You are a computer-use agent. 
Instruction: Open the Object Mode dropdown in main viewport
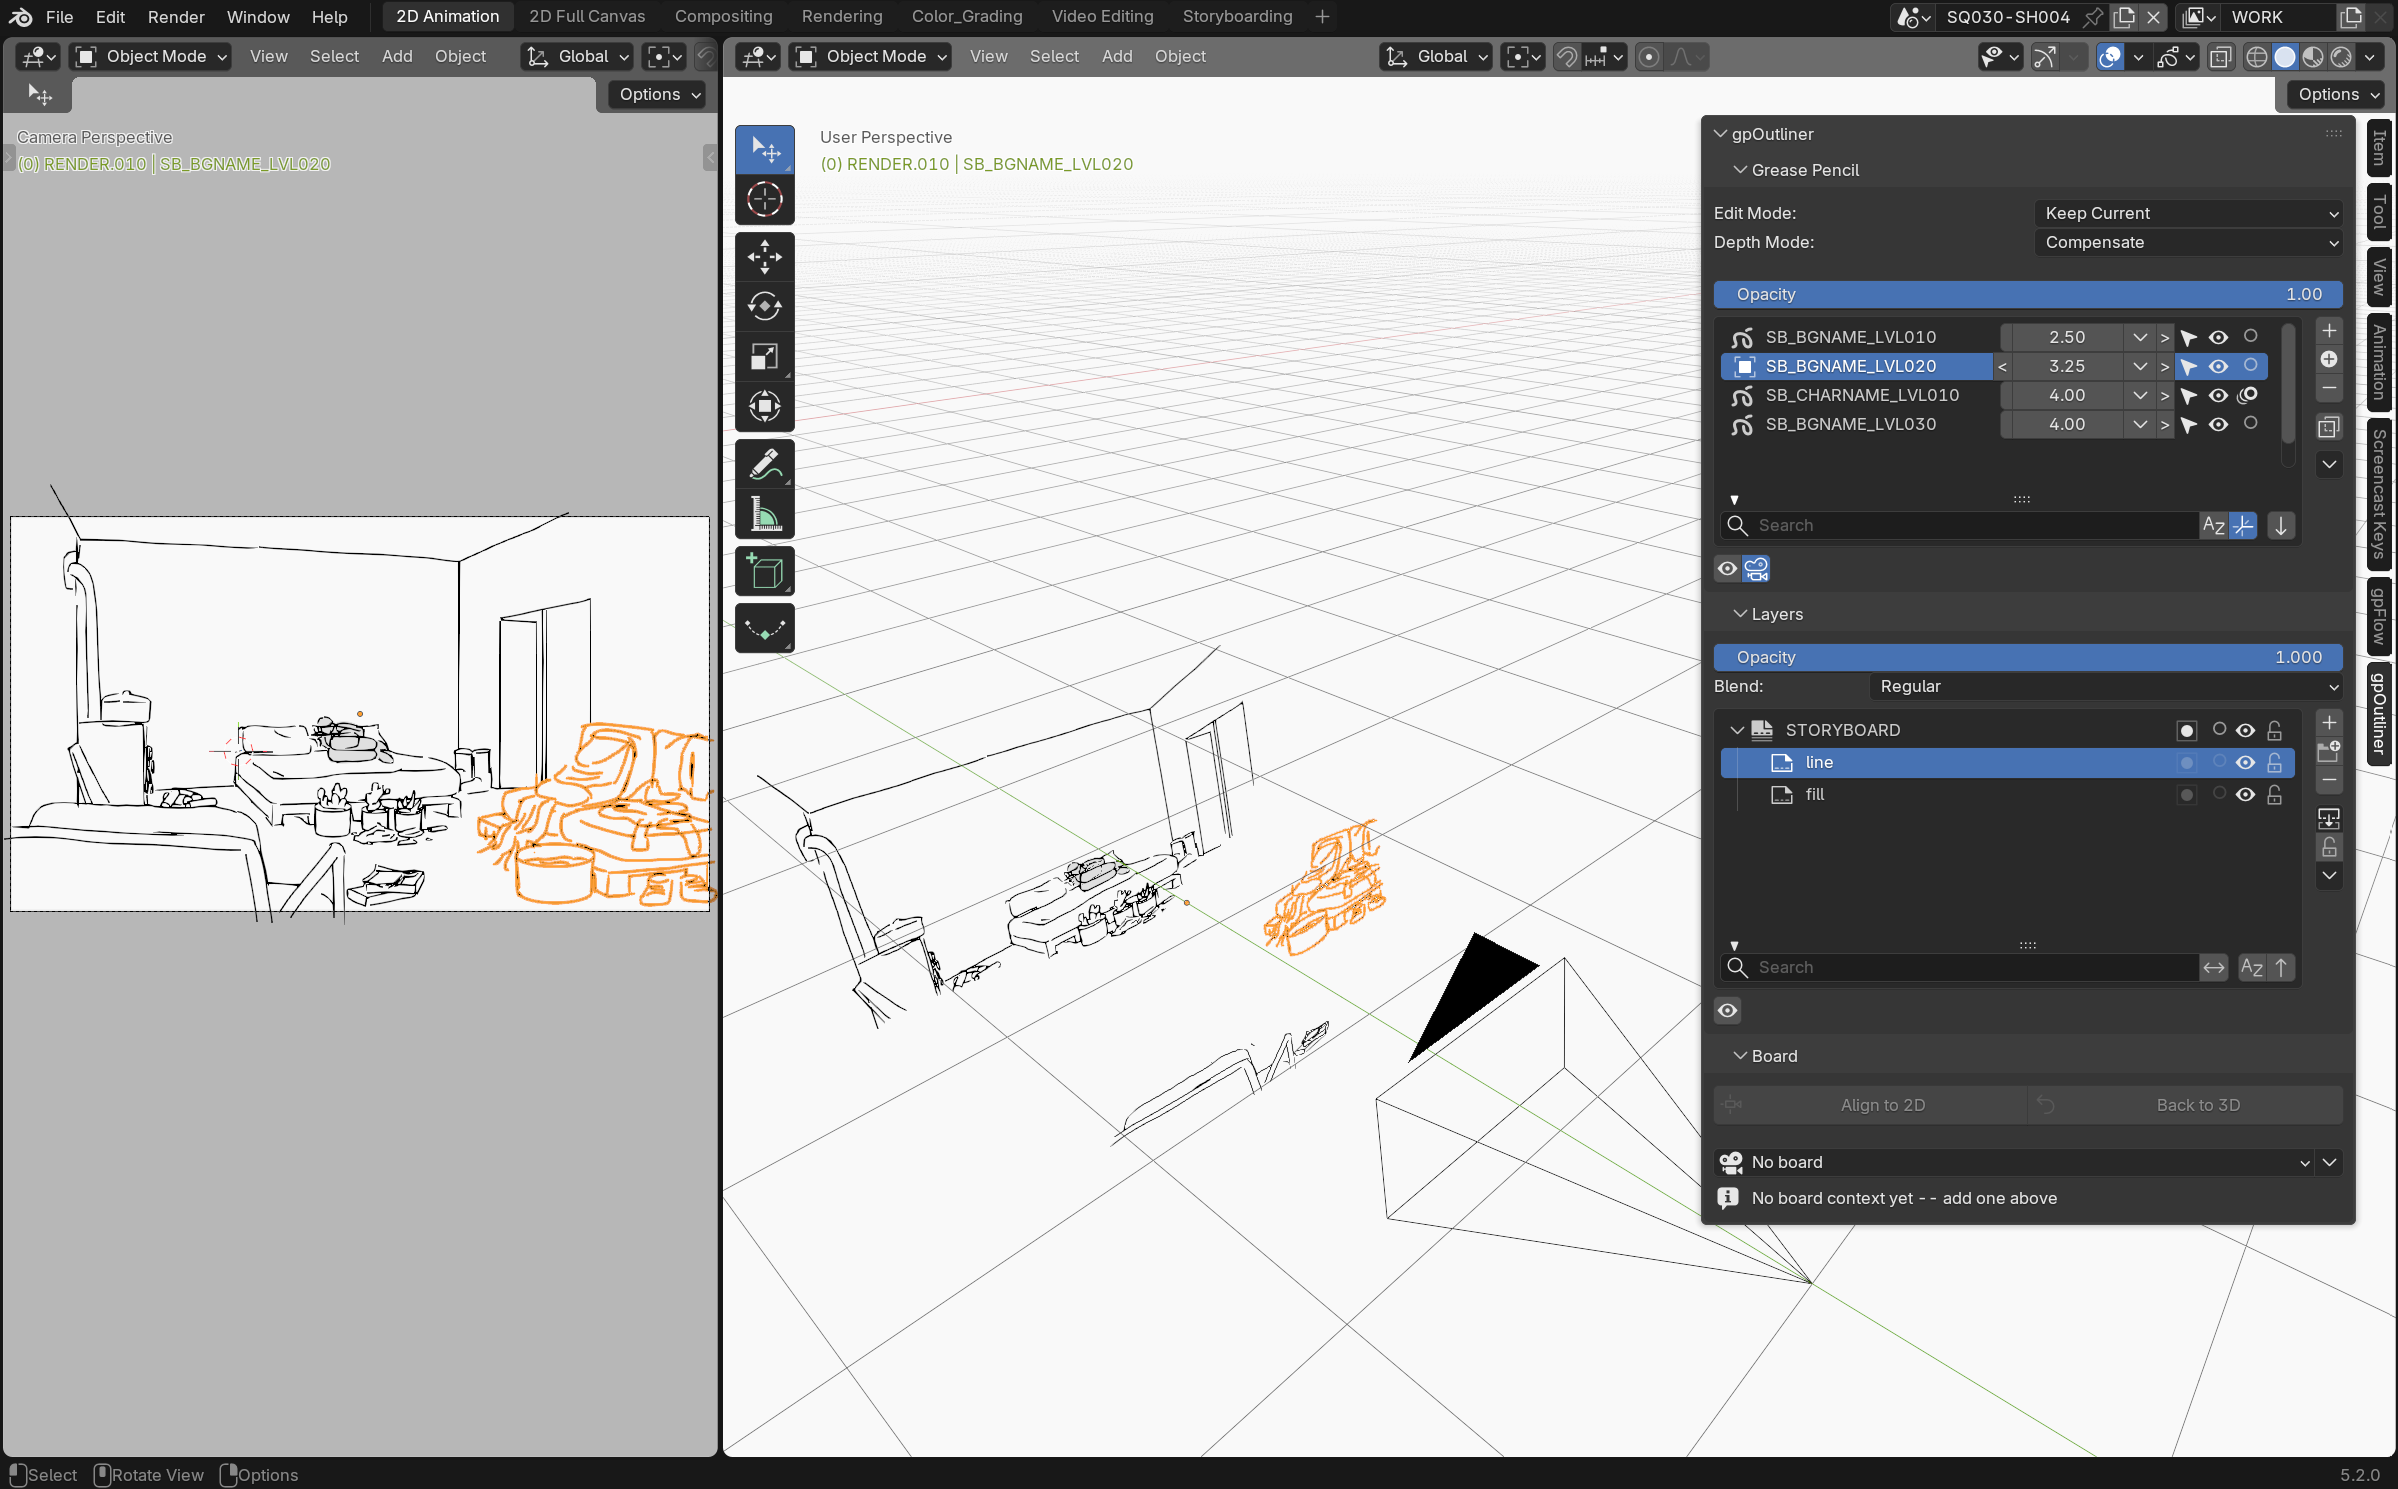(x=871, y=57)
